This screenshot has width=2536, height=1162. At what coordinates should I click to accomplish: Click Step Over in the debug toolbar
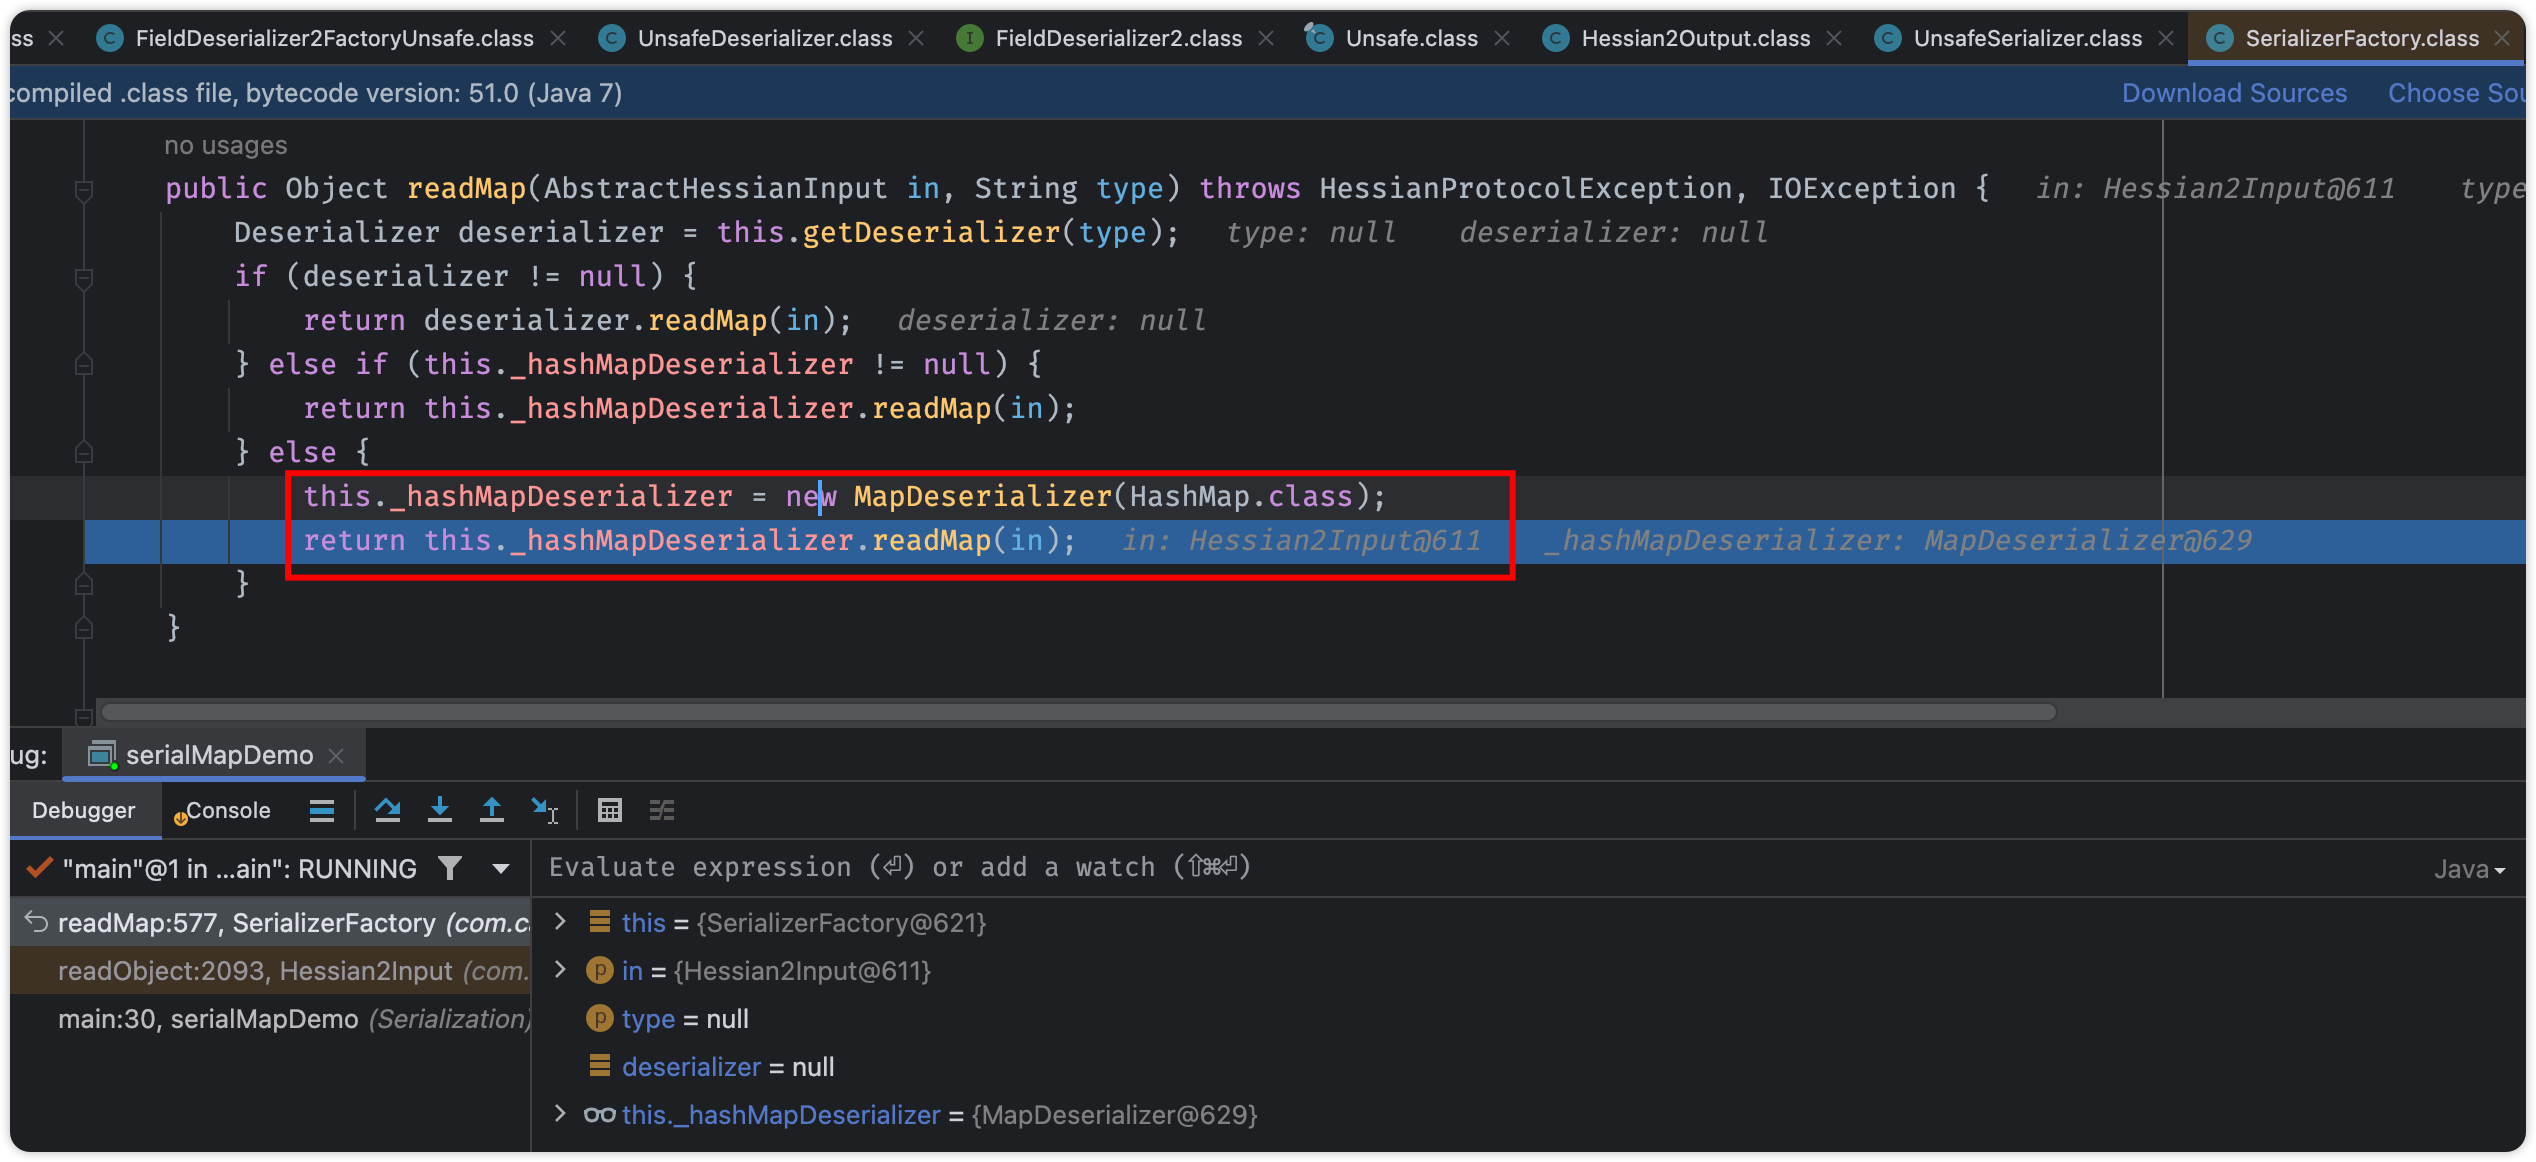click(x=387, y=810)
